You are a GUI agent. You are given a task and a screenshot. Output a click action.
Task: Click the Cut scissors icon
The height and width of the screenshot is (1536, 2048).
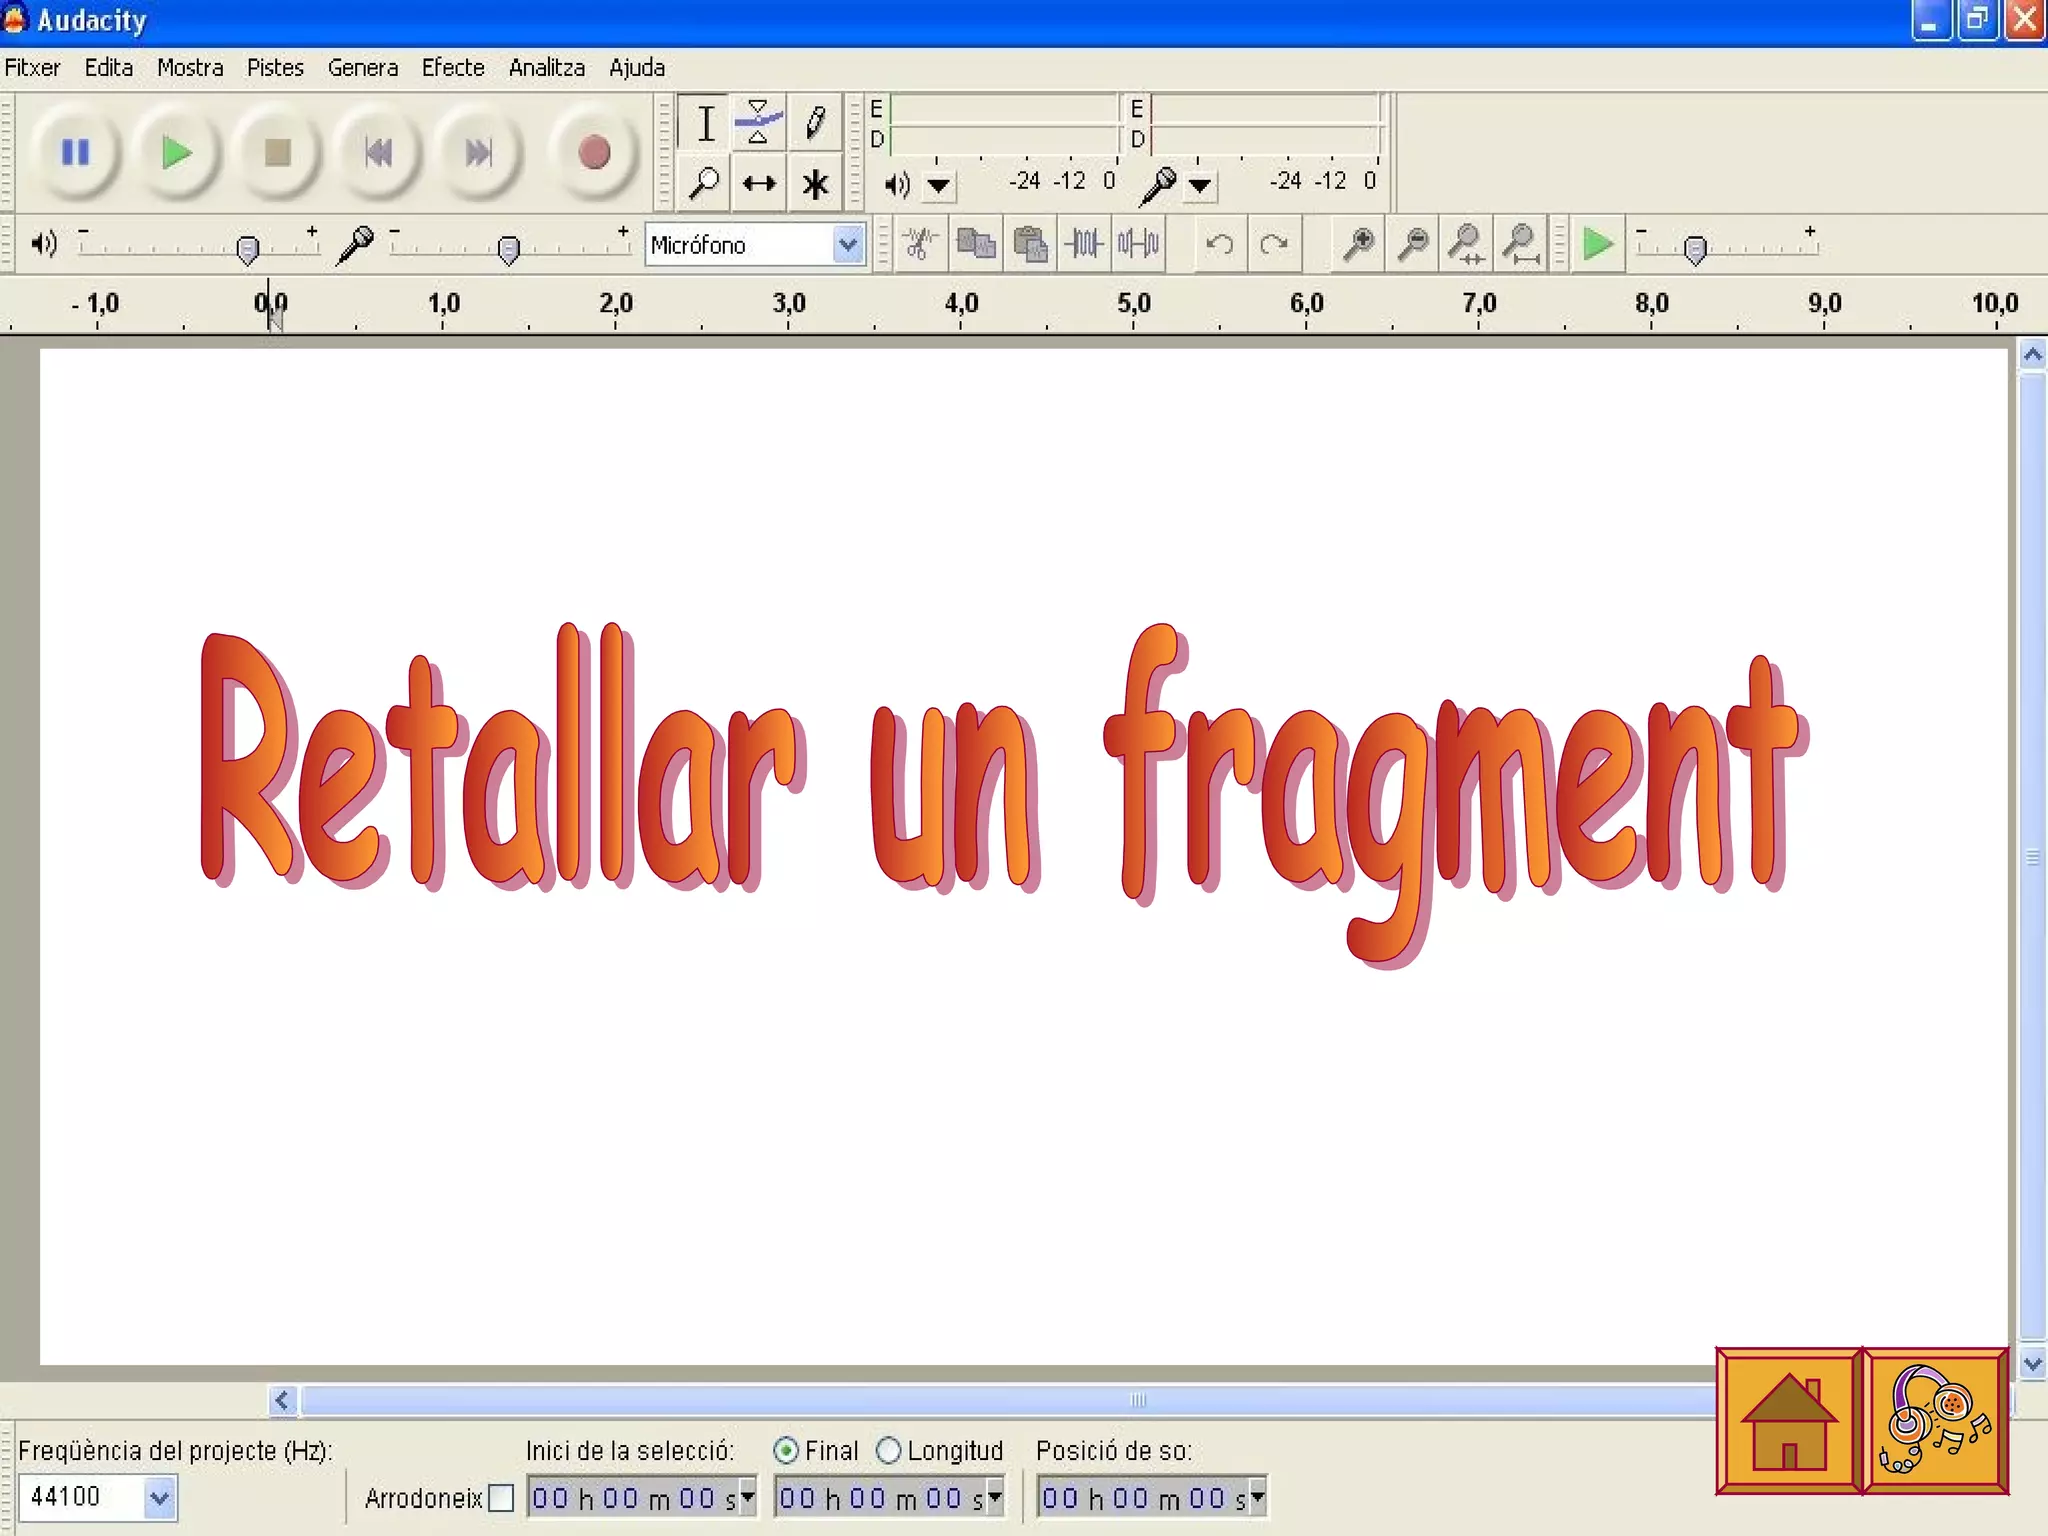point(920,244)
